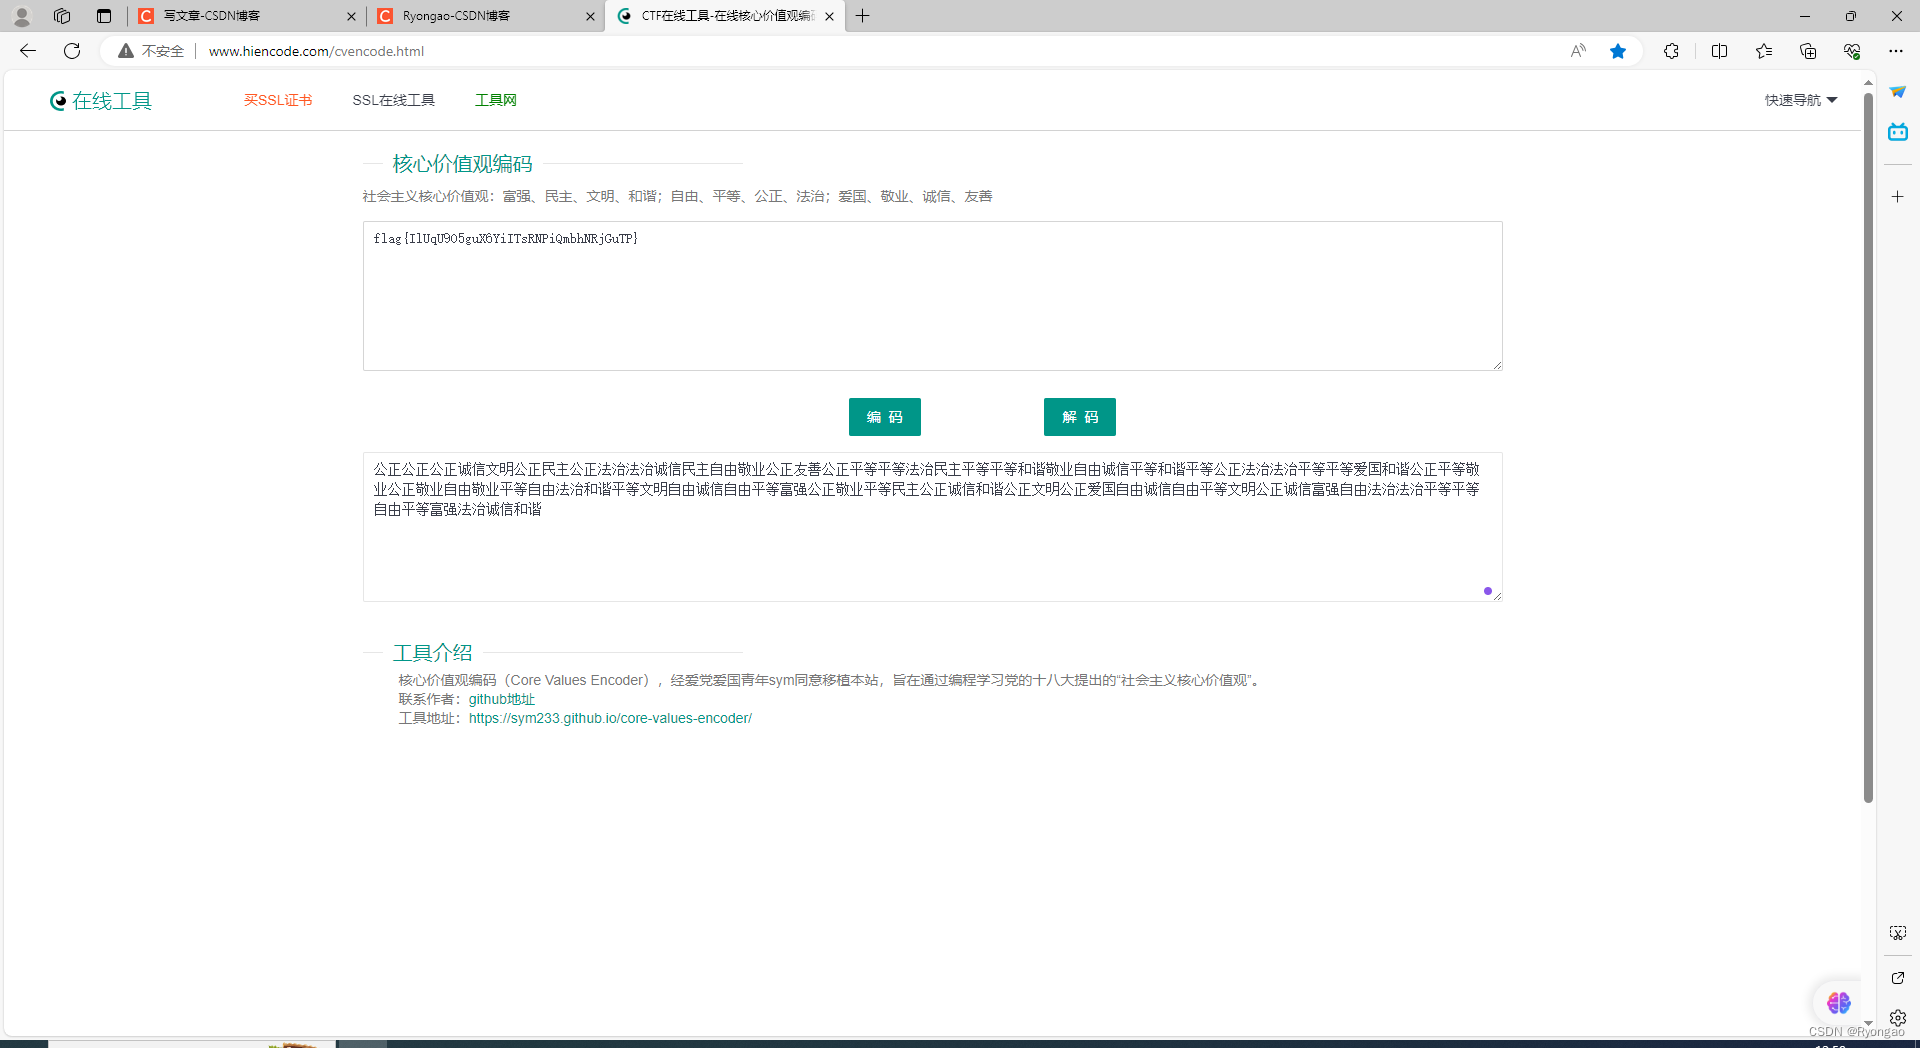Image resolution: width=1920 pixels, height=1048 pixels.
Task: Click the 在线工具 site logo
Action: 101,101
